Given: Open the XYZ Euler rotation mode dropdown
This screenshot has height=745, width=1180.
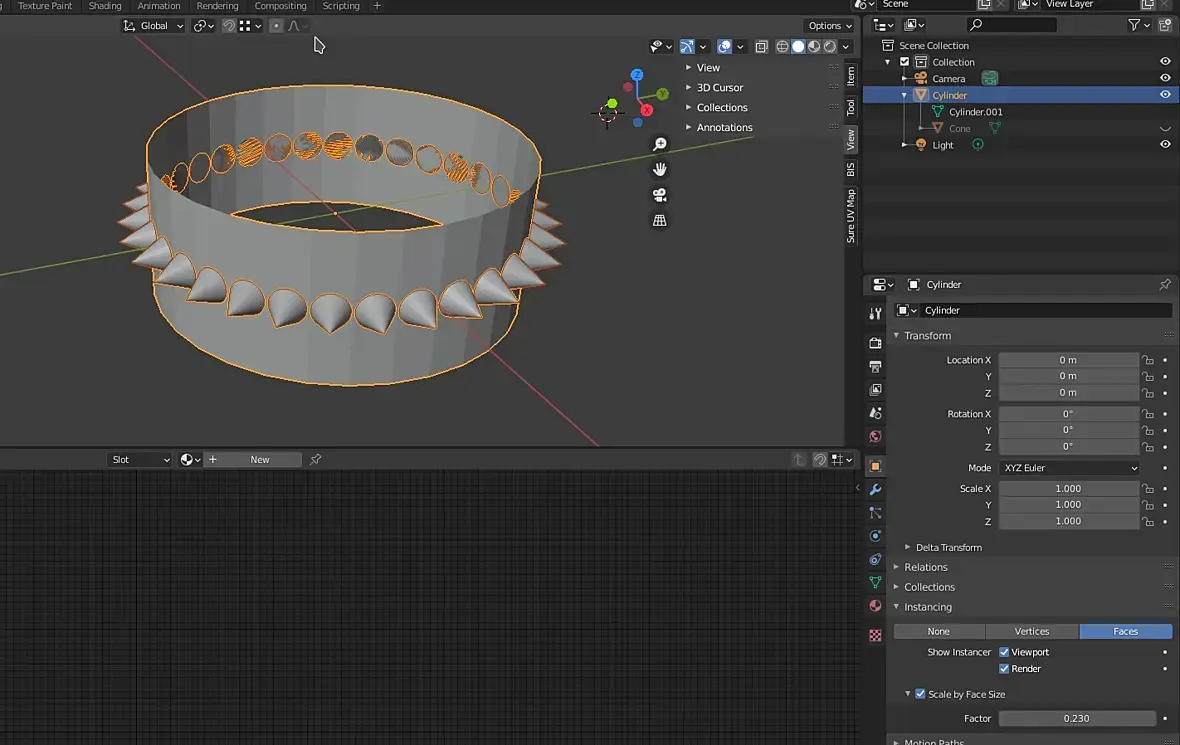Looking at the screenshot, I should tap(1069, 468).
